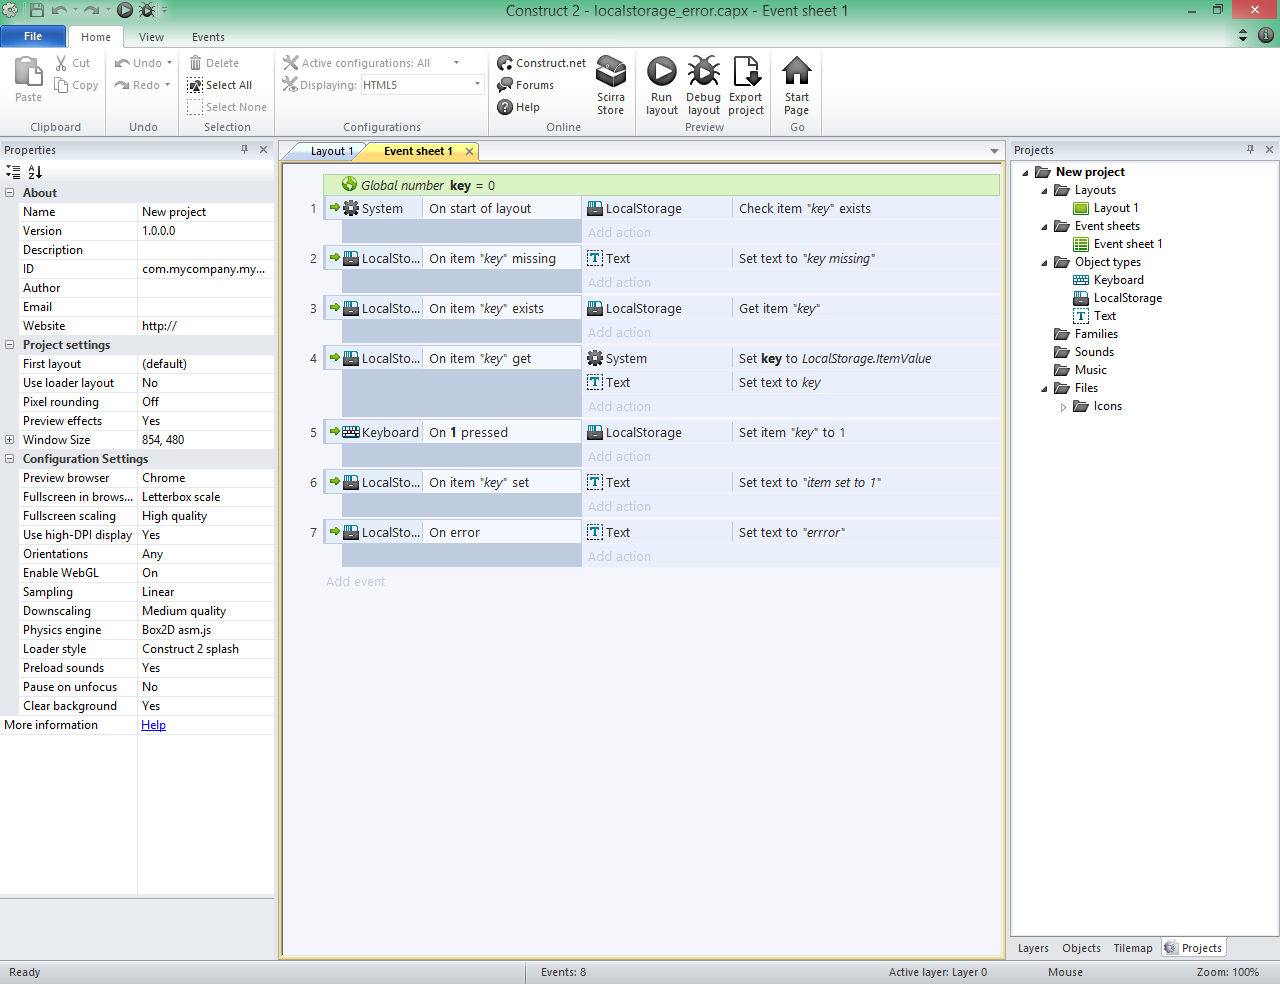The image size is (1280, 984).
Task: Click the Copy button
Action: (77, 85)
